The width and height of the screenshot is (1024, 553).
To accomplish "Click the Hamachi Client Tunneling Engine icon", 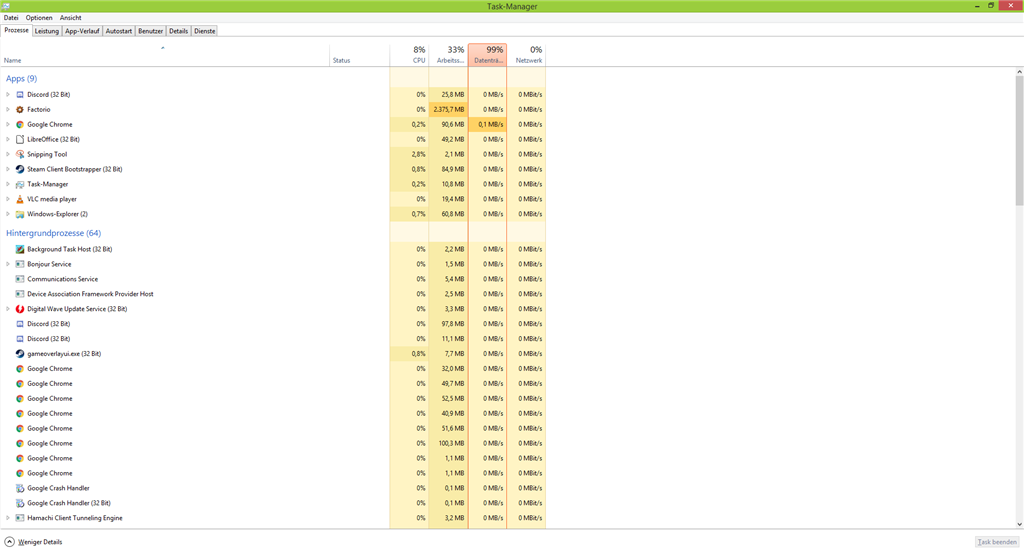I will pos(20,518).
